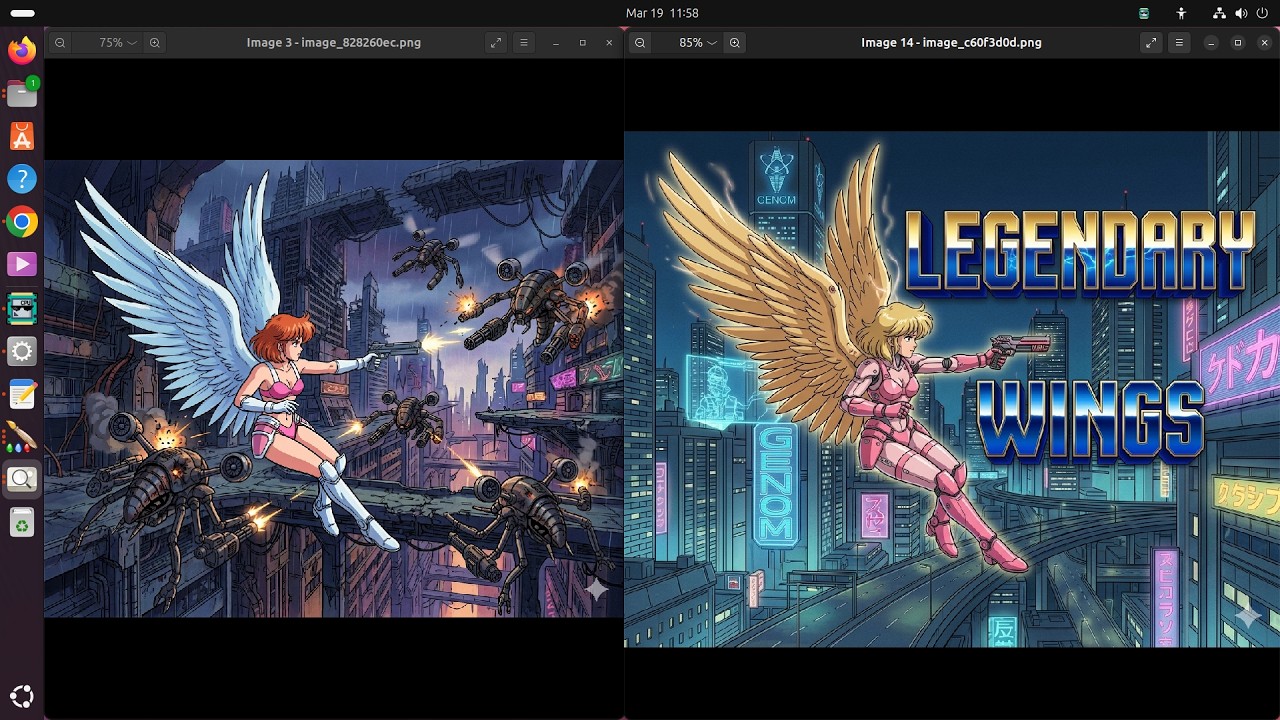The width and height of the screenshot is (1280, 720).
Task: Open accessibility menu in top bar
Action: 1181,13
